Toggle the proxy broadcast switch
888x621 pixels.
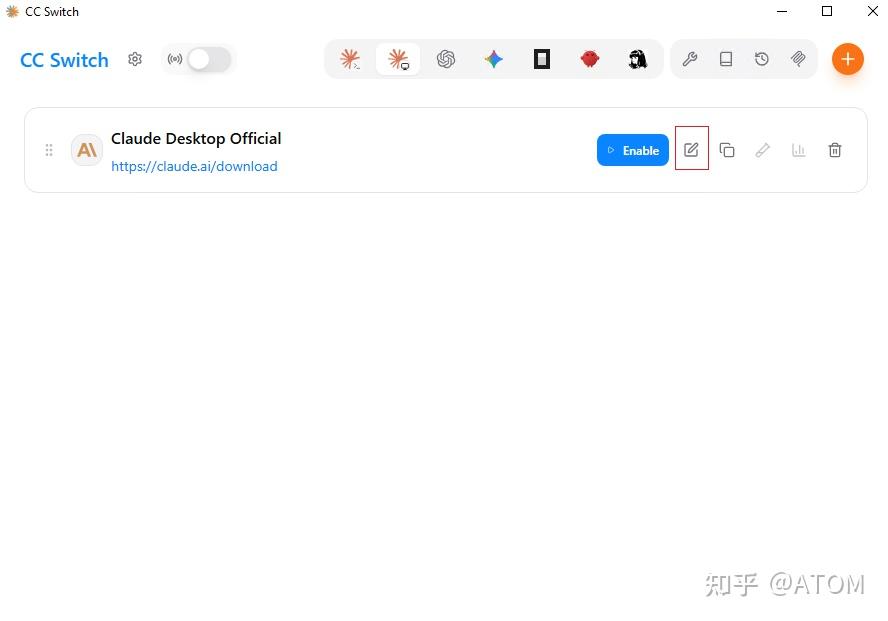[209, 59]
